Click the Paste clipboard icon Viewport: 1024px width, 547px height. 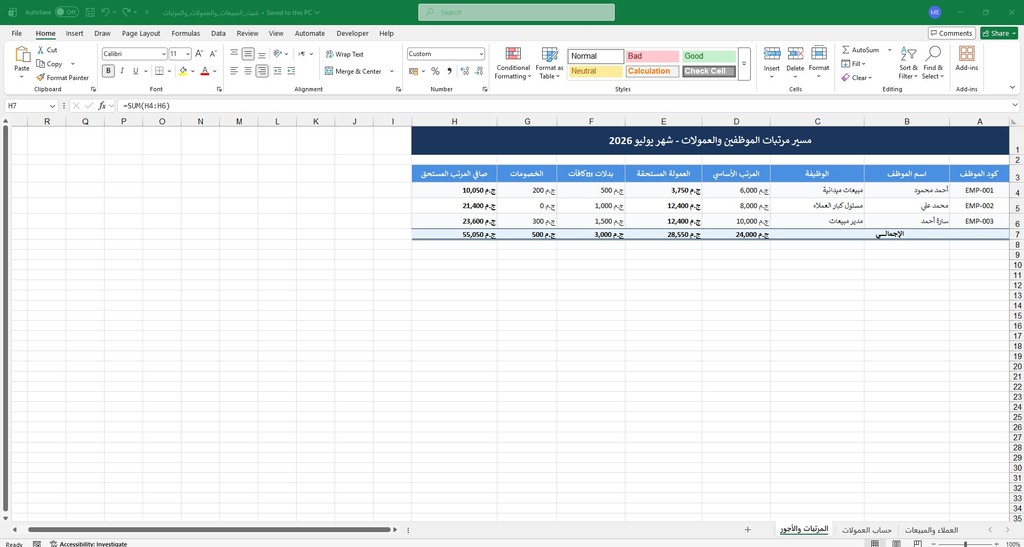click(22, 55)
